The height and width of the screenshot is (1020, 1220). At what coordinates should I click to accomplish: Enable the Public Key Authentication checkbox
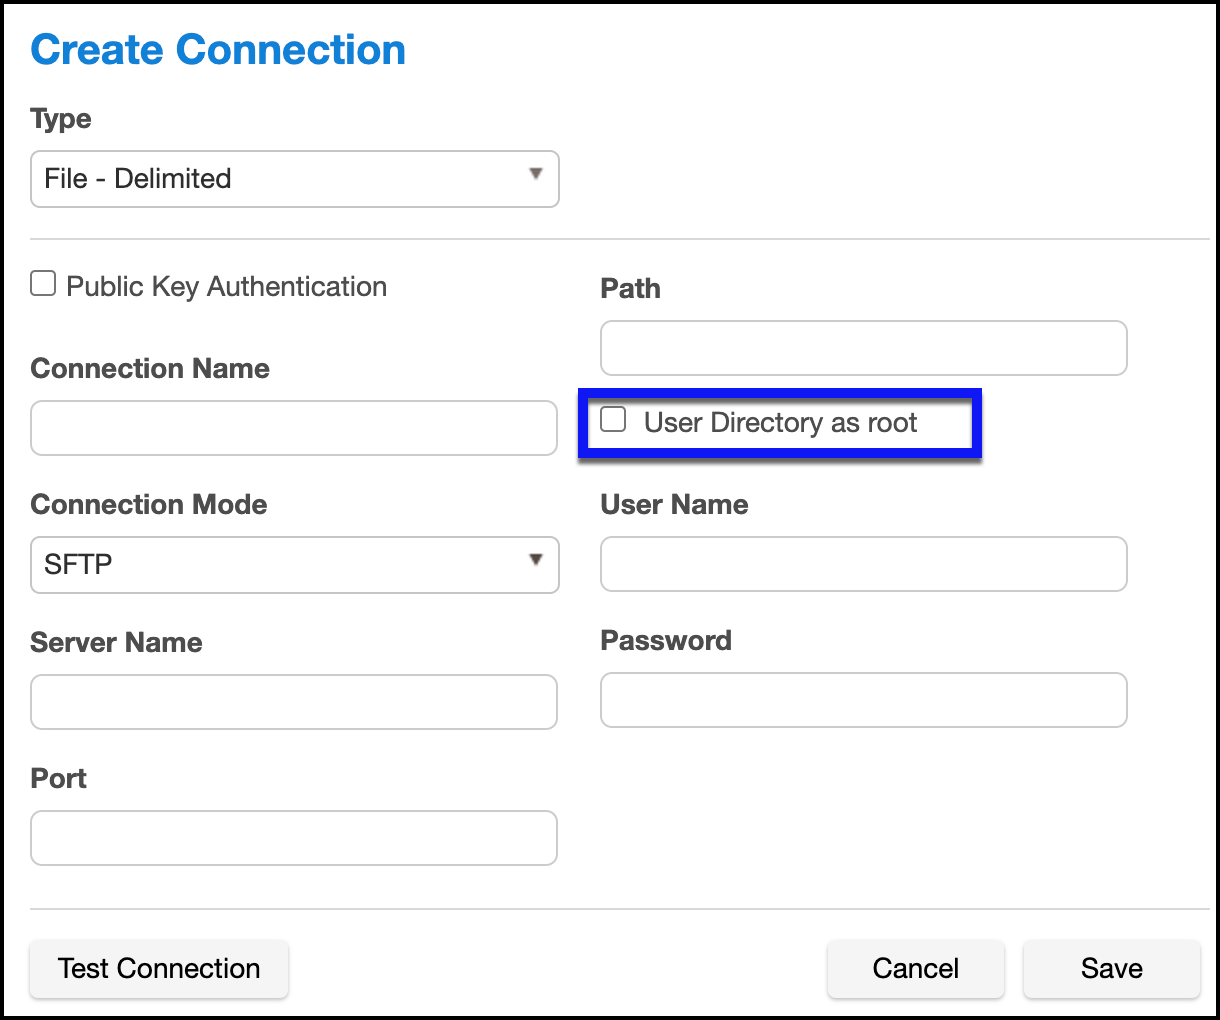(x=43, y=284)
